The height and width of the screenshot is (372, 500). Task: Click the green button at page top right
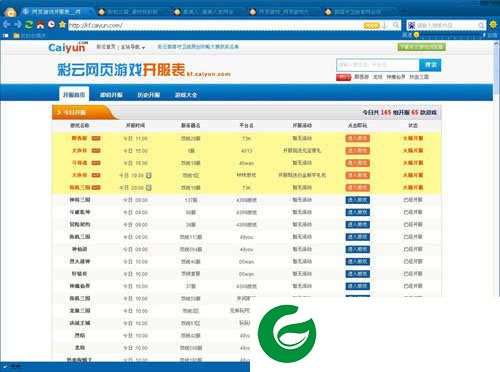pyautogui.click(x=421, y=47)
